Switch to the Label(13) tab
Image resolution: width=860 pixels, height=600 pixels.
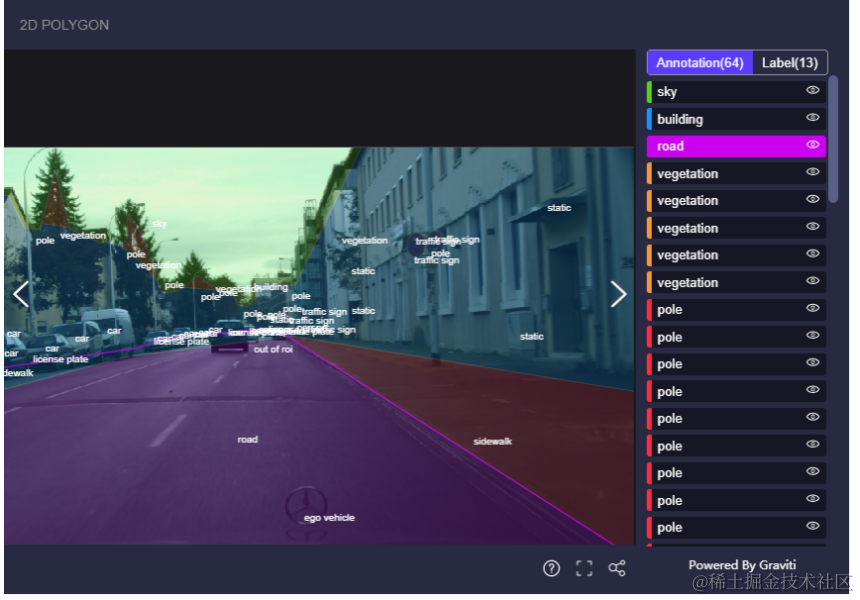click(x=790, y=63)
